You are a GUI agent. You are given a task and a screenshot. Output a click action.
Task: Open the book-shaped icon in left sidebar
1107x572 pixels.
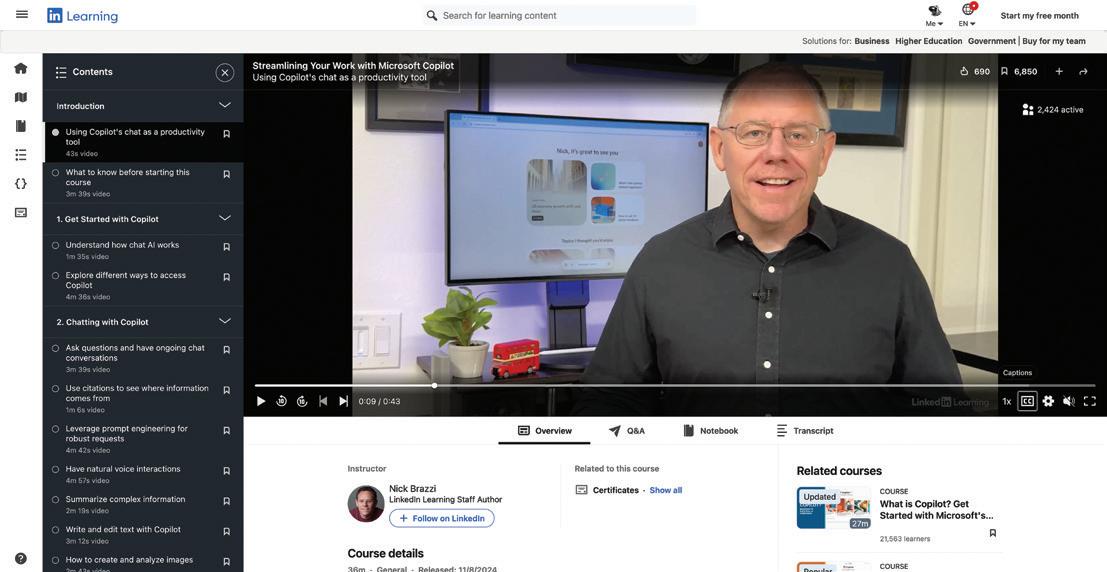(20, 126)
